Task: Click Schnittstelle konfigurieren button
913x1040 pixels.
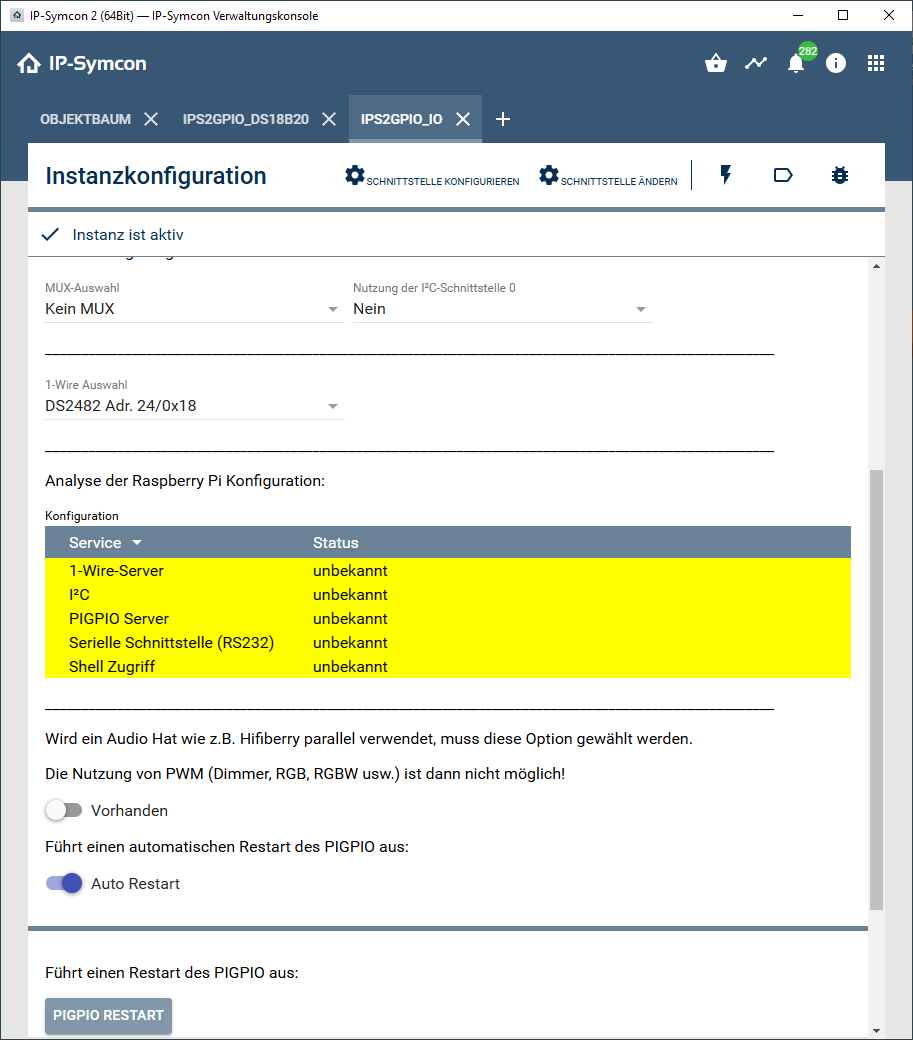Action: [432, 177]
